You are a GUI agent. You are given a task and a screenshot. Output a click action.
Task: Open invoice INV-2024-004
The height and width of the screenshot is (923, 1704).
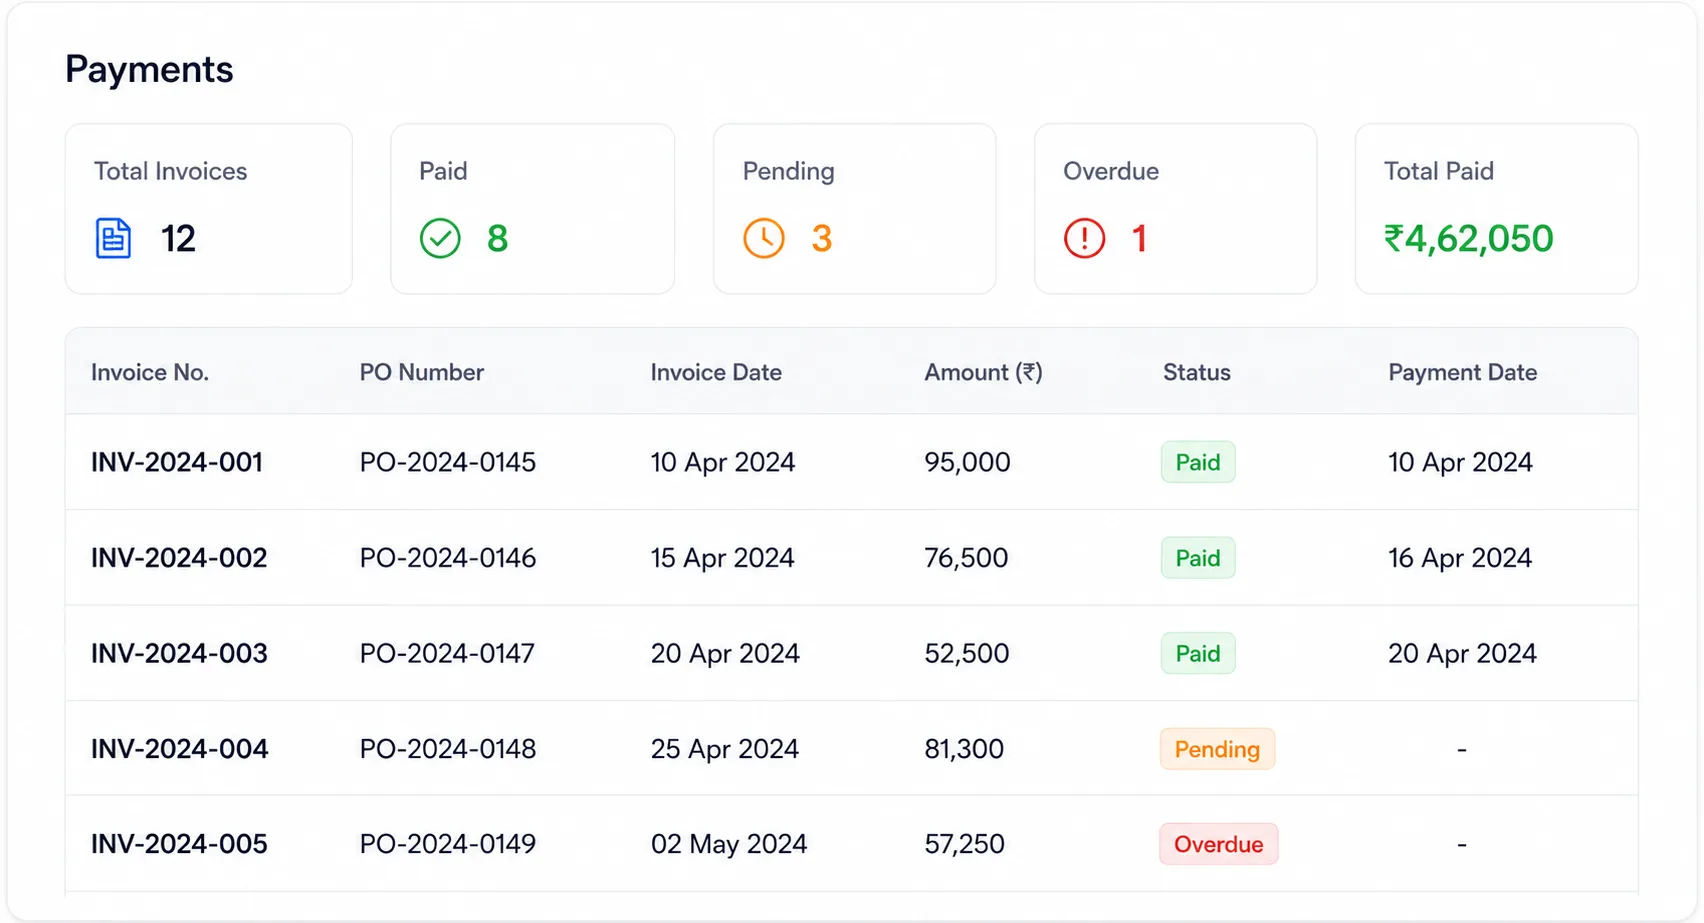(x=180, y=748)
